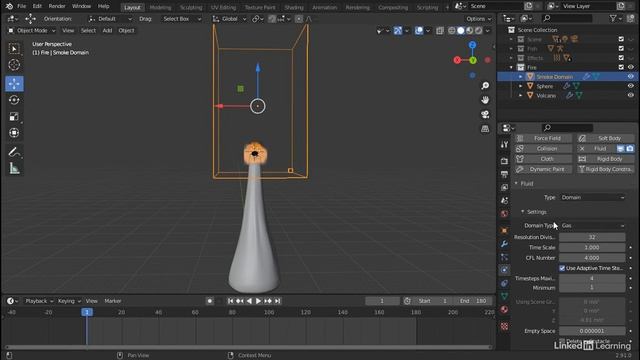Viewport: 640px width, 360px height.
Task: Toggle X-Ray mode in viewport header
Action: click(x=440, y=31)
